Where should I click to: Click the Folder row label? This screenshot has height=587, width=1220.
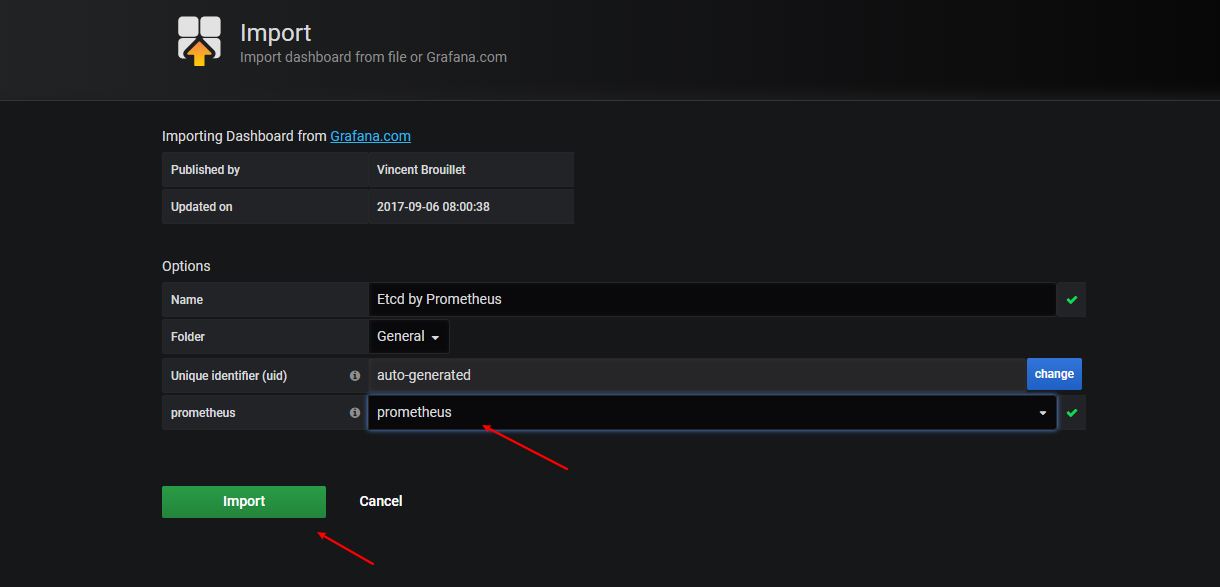tap(188, 337)
